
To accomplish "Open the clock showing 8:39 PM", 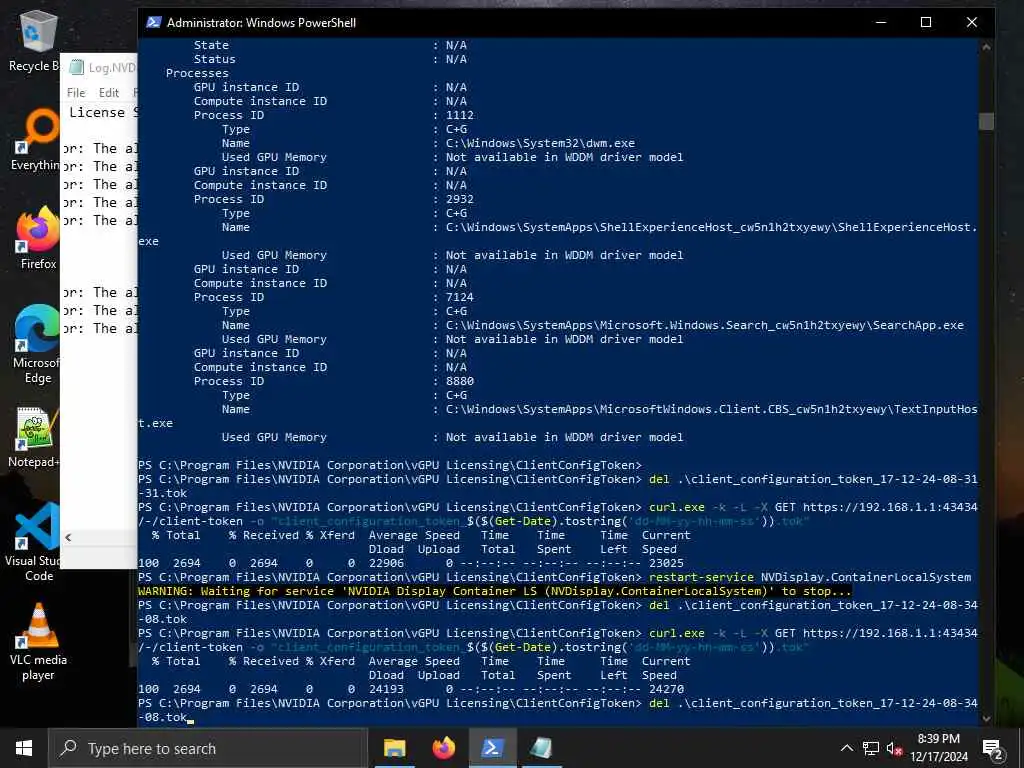I will tap(939, 748).
